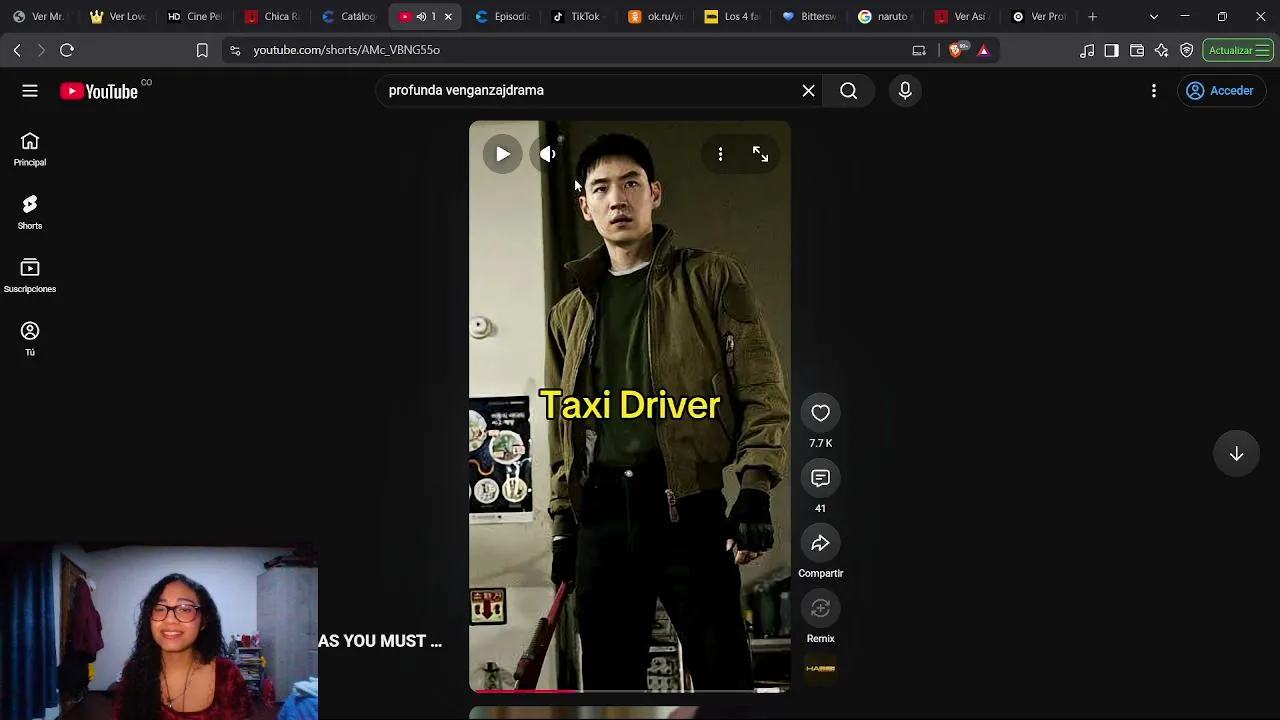
Task: Open the YouTube guide hamburger menu
Action: click(x=30, y=91)
